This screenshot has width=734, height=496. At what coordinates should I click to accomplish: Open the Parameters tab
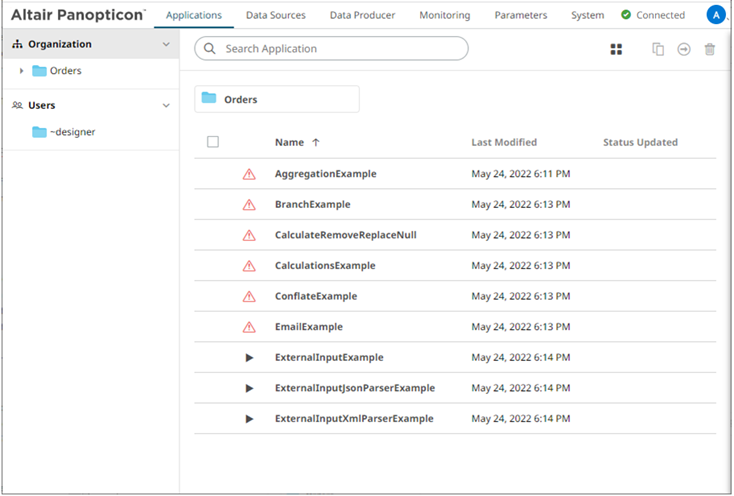click(520, 16)
